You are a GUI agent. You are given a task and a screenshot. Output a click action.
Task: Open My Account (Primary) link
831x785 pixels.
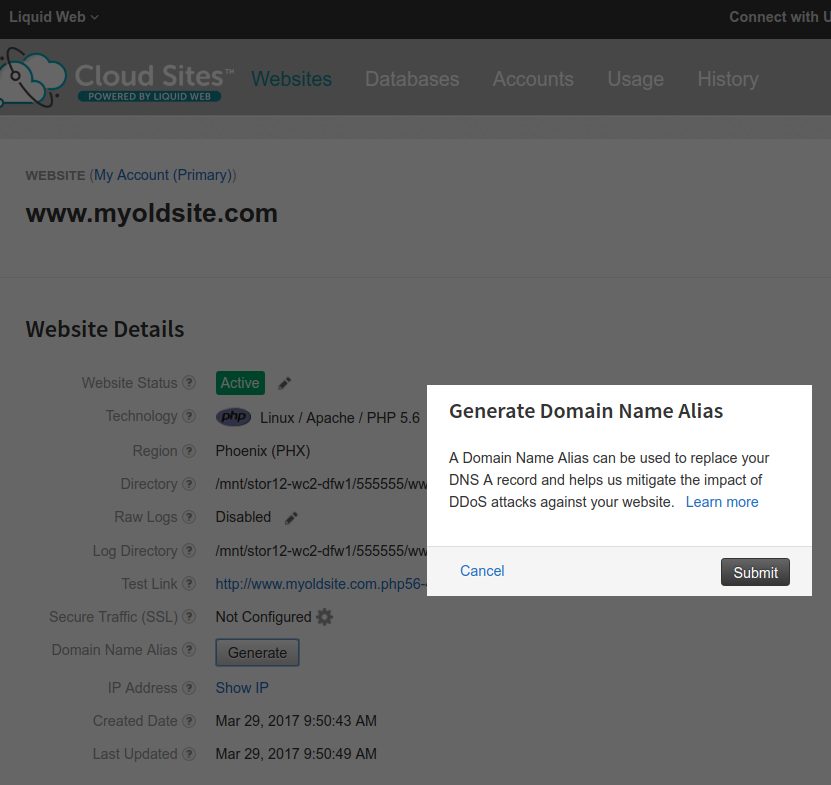click(163, 174)
